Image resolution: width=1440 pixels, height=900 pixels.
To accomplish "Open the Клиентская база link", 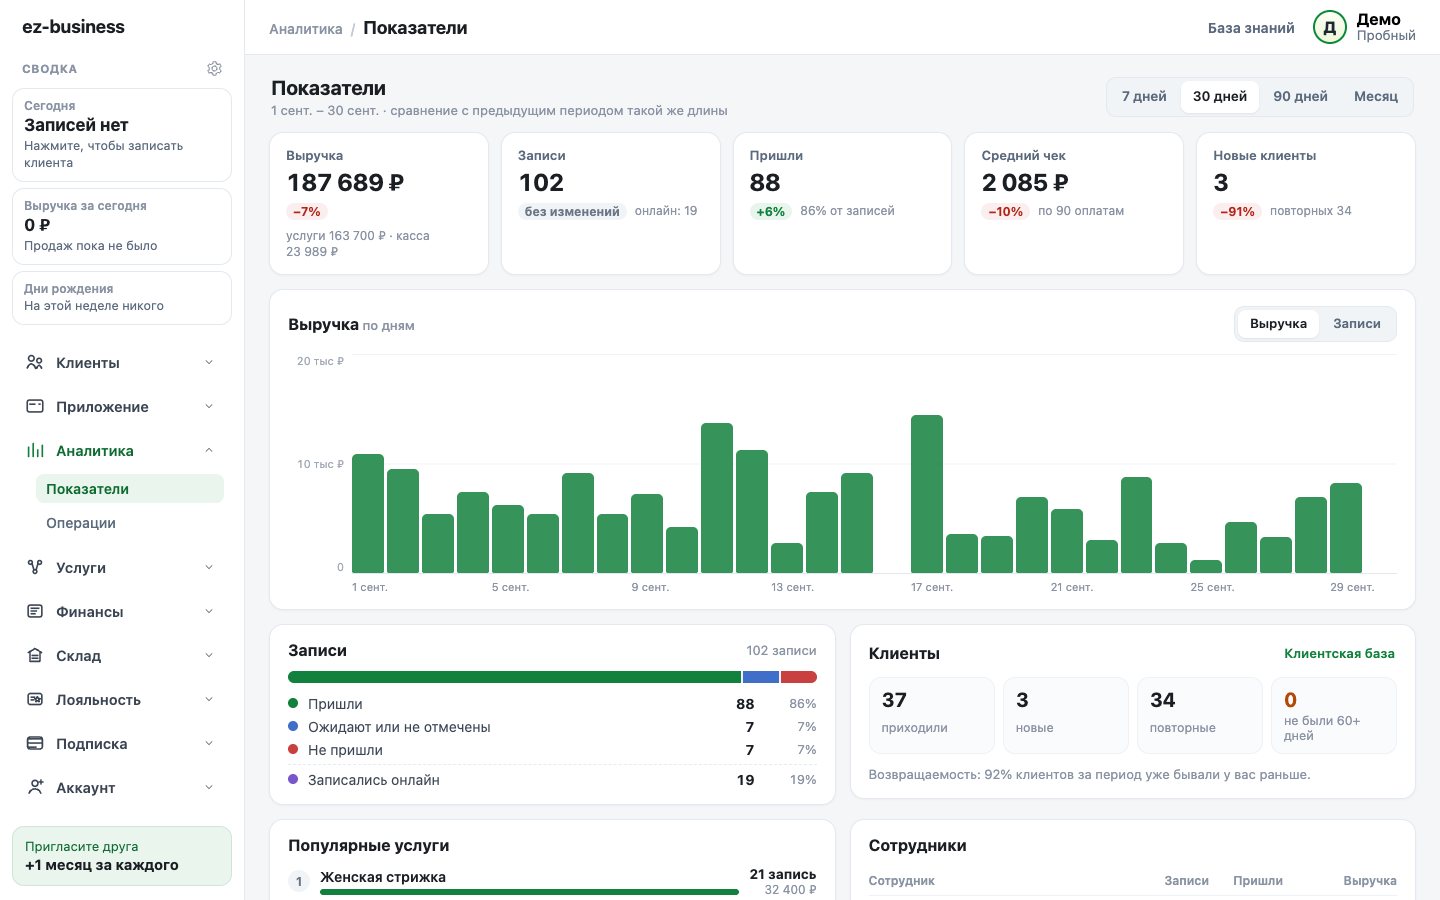I will pos(1339,654).
